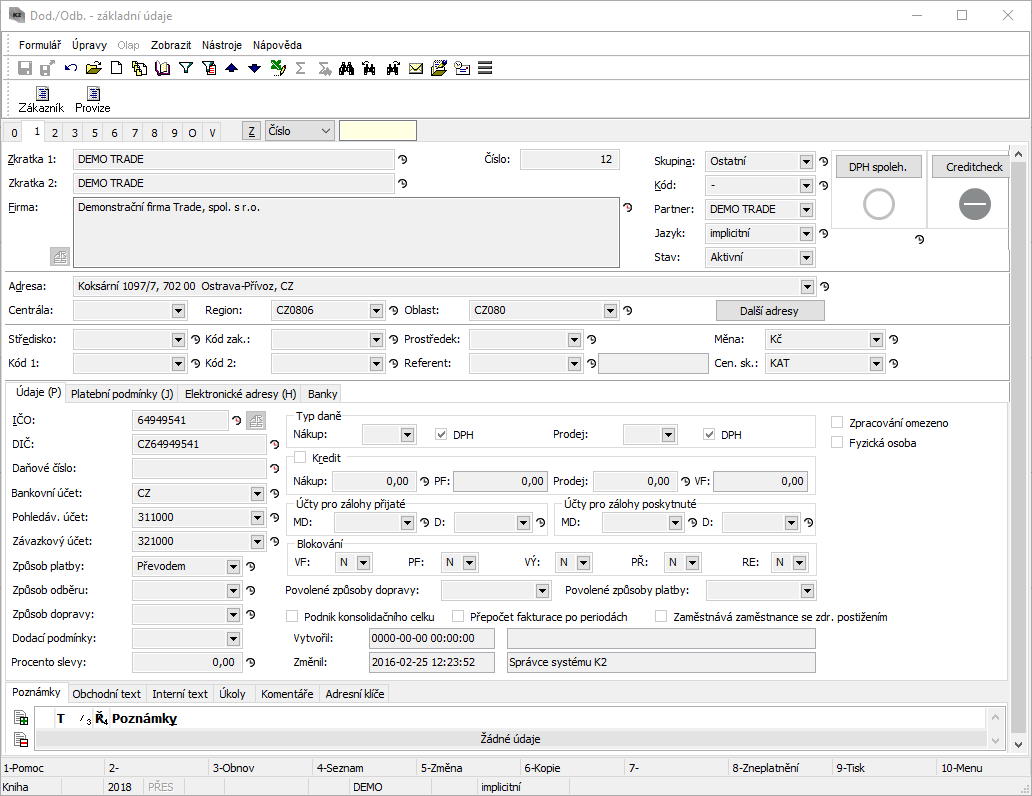Click the open folder icon in toolbar
The height and width of the screenshot is (796, 1032).
click(x=94, y=68)
